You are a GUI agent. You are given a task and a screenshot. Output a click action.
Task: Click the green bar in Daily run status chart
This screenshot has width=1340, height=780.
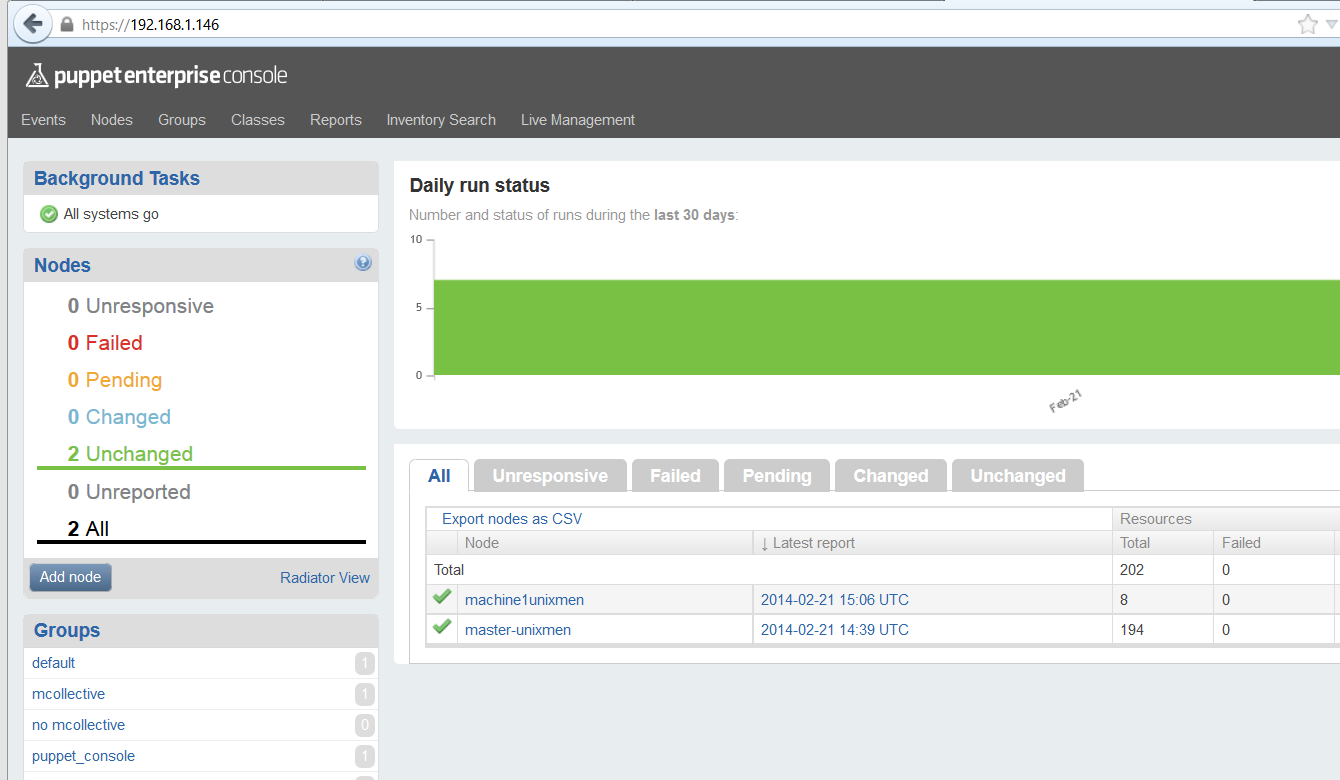886,328
